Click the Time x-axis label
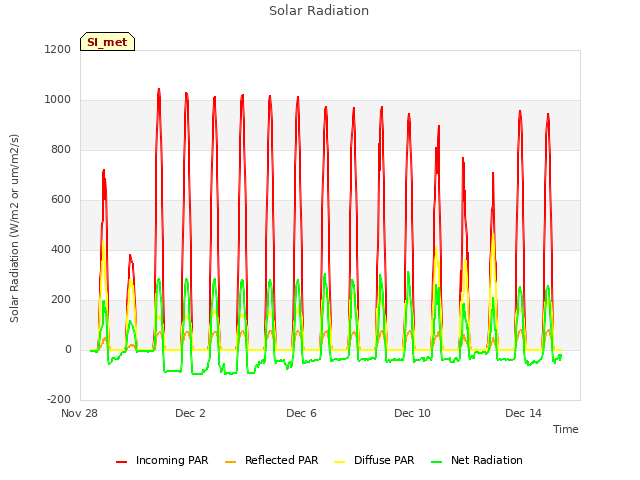 [x=566, y=429]
